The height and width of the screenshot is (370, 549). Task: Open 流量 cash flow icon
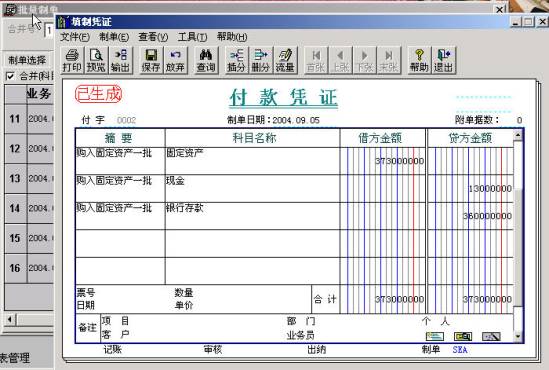pos(285,61)
